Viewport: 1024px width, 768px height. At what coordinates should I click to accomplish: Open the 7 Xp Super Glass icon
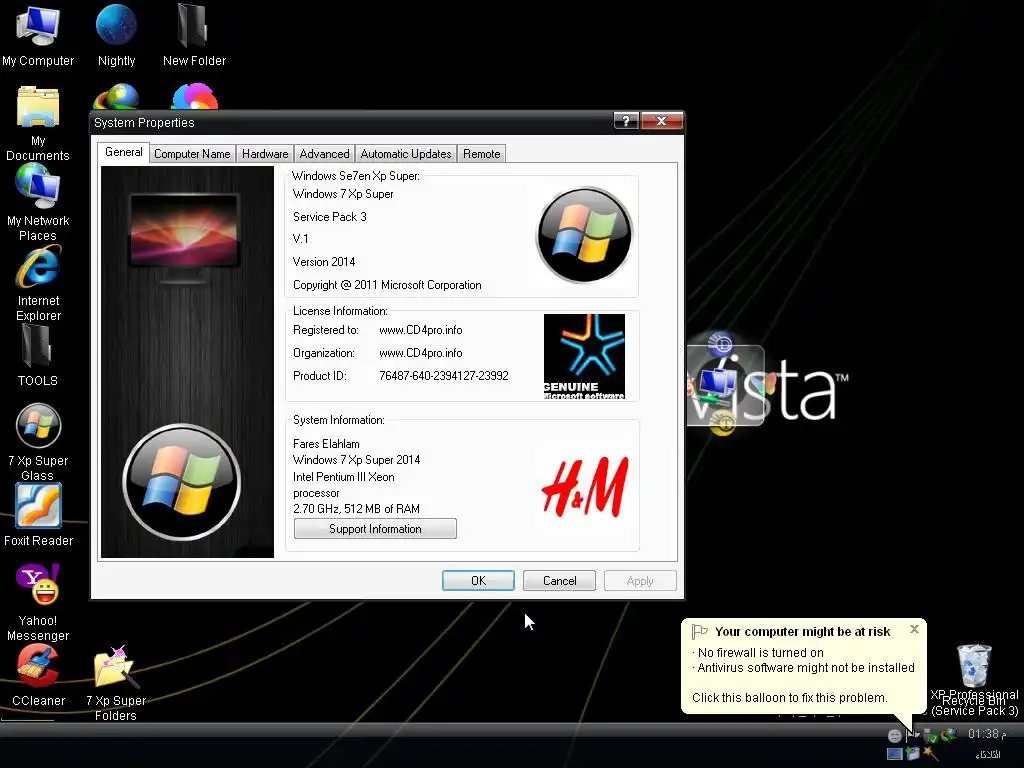(38, 442)
